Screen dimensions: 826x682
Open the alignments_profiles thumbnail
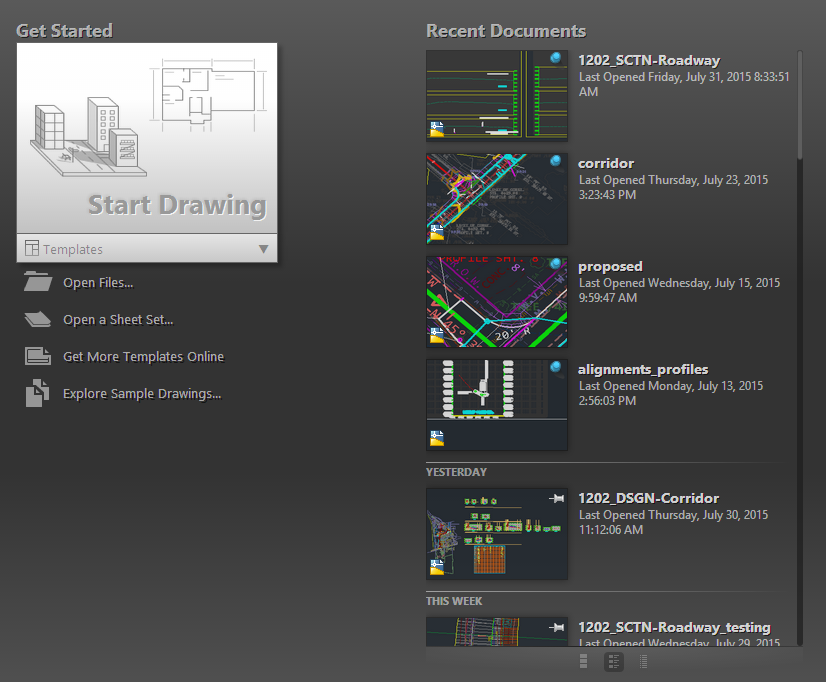[x=497, y=404]
